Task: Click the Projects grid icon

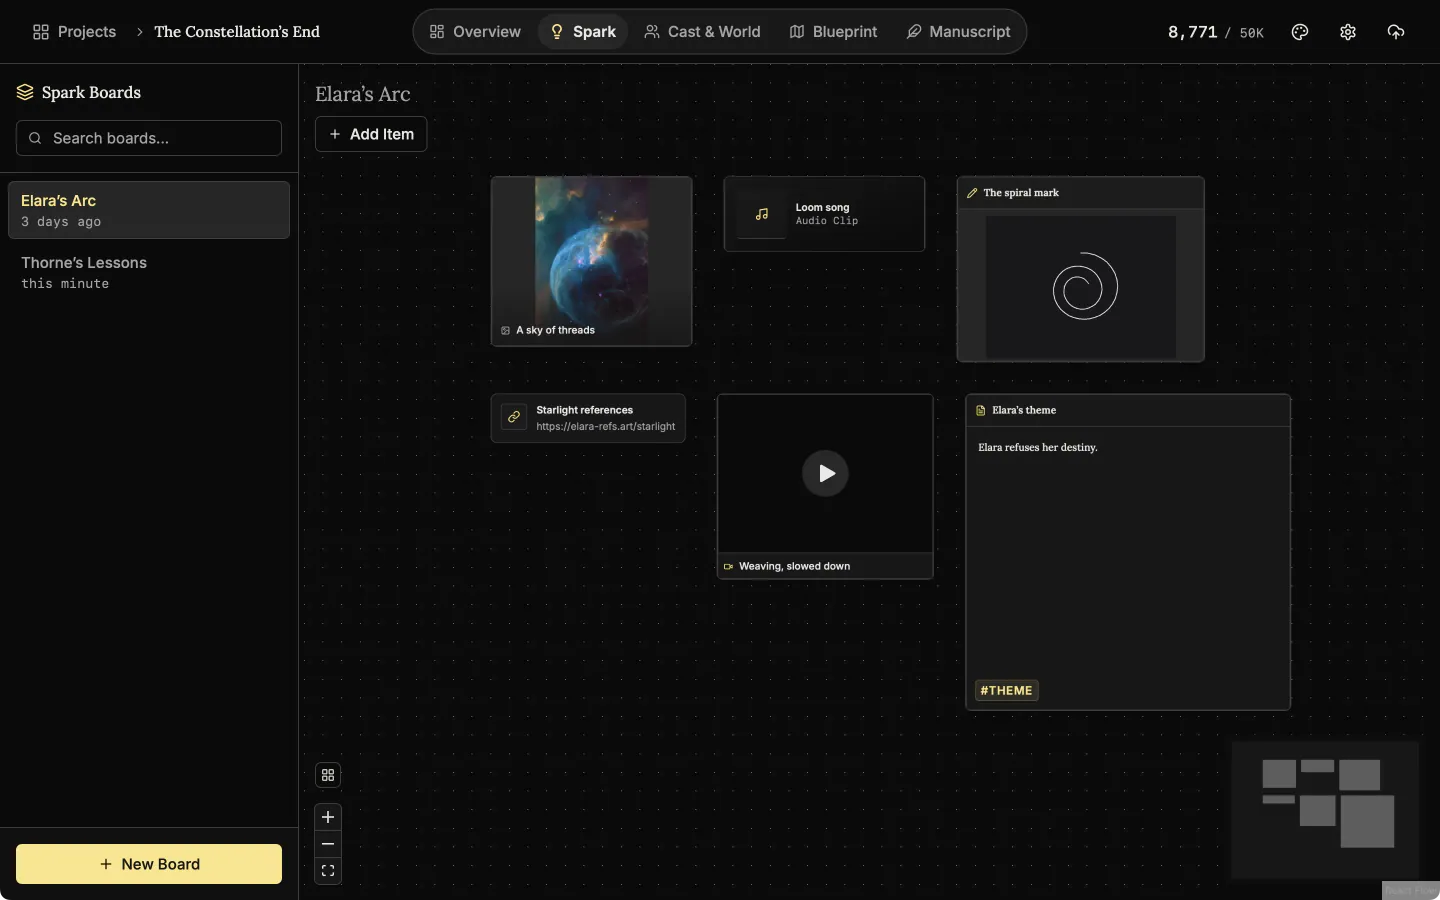Action: tap(41, 32)
